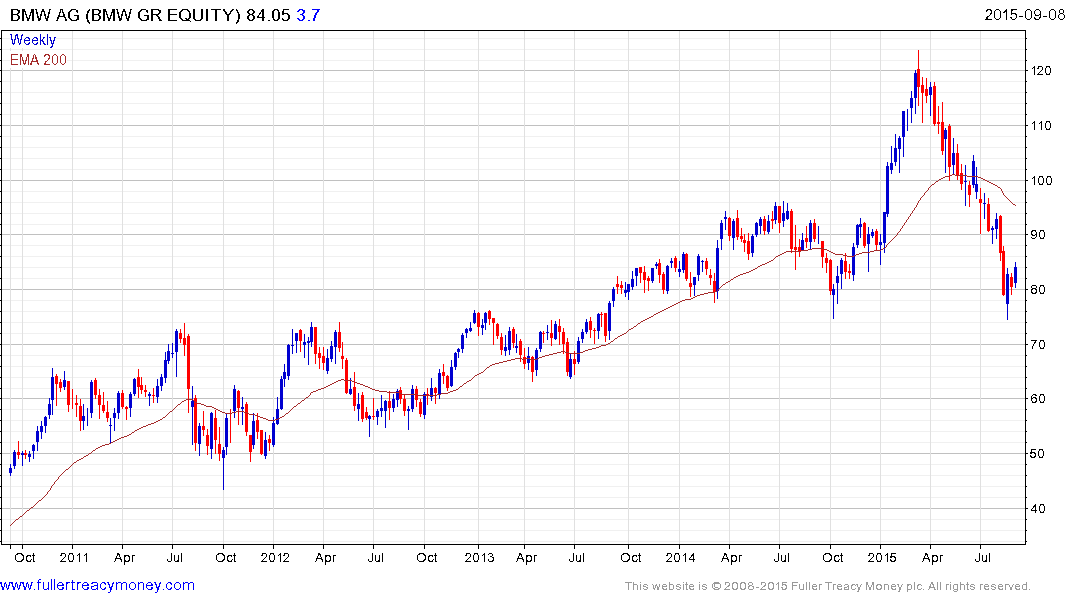Click the BMW AG chart title
This screenshot has width=1075, height=600.
pos(165,15)
